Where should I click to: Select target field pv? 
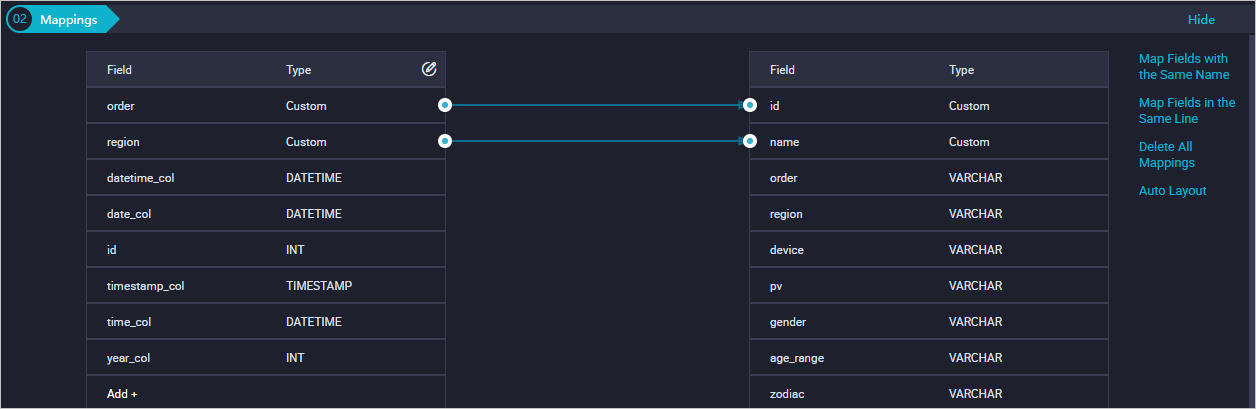pyautogui.click(x=929, y=286)
